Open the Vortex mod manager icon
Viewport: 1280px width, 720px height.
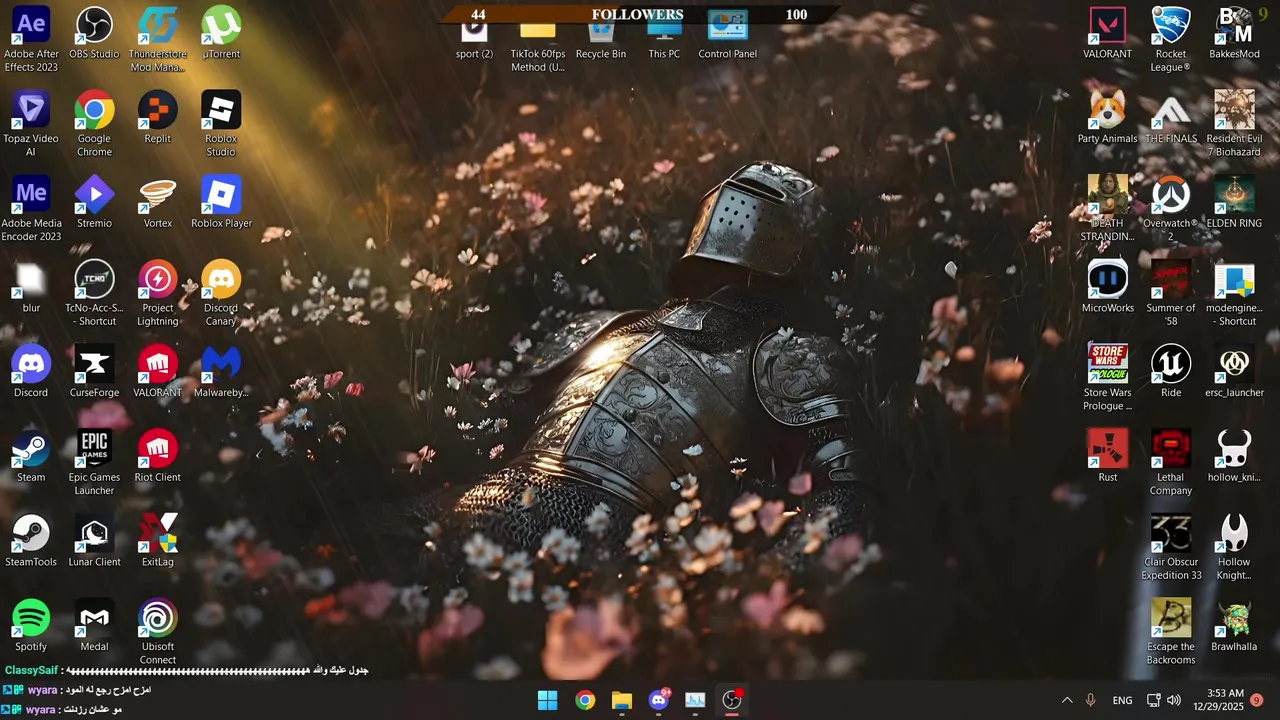click(157, 203)
